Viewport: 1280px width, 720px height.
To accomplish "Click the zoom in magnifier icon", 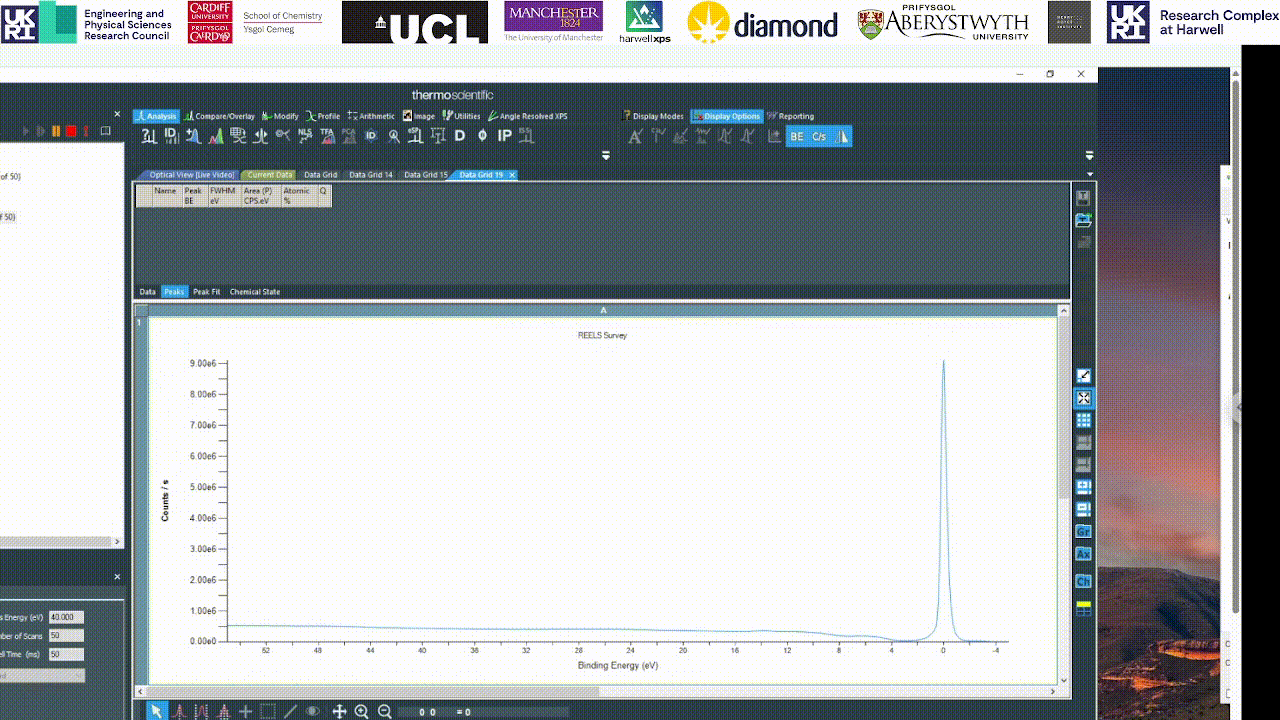I will pos(362,711).
